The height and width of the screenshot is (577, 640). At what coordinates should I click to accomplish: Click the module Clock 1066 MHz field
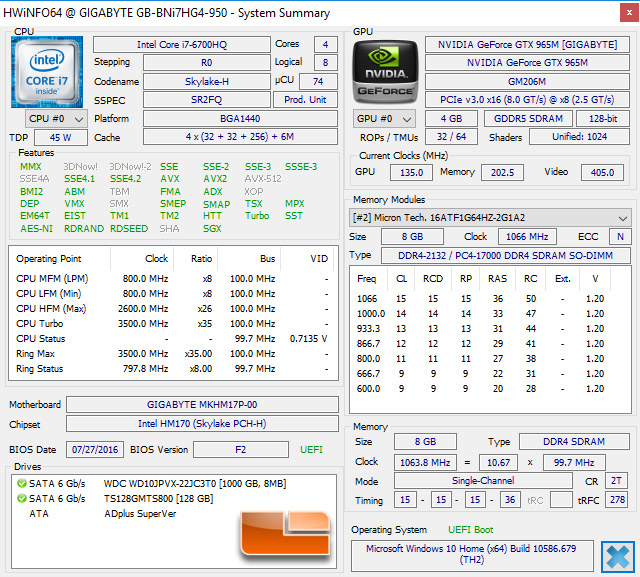coord(527,237)
